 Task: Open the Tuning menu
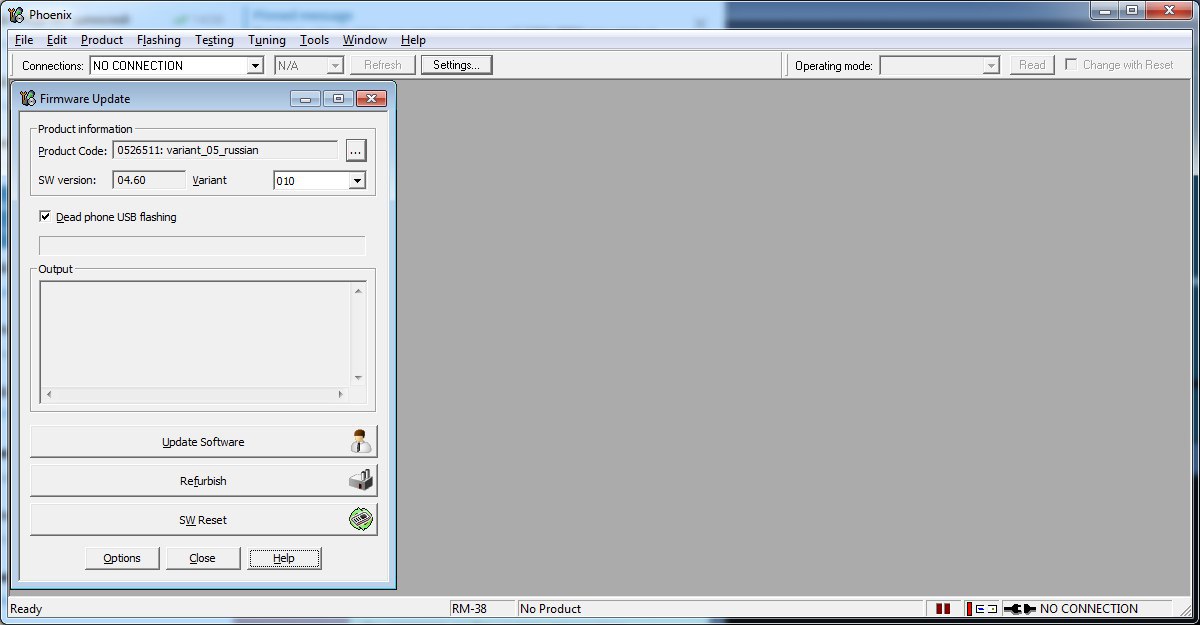tap(267, 40)
